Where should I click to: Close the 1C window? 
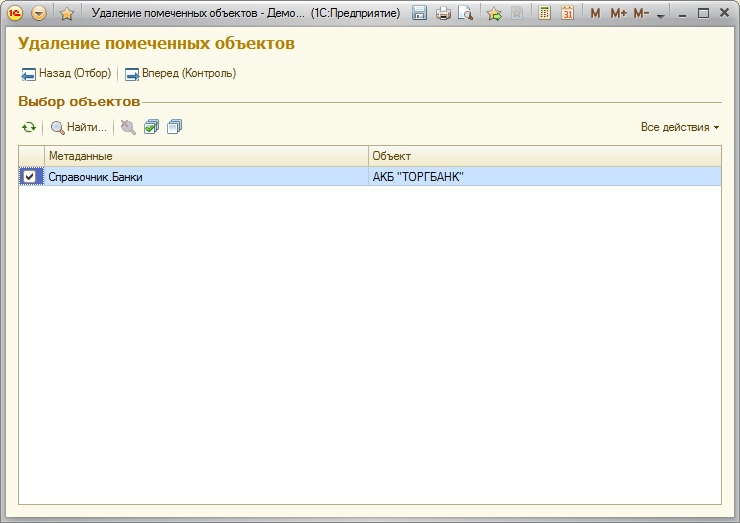coord(724,13)
